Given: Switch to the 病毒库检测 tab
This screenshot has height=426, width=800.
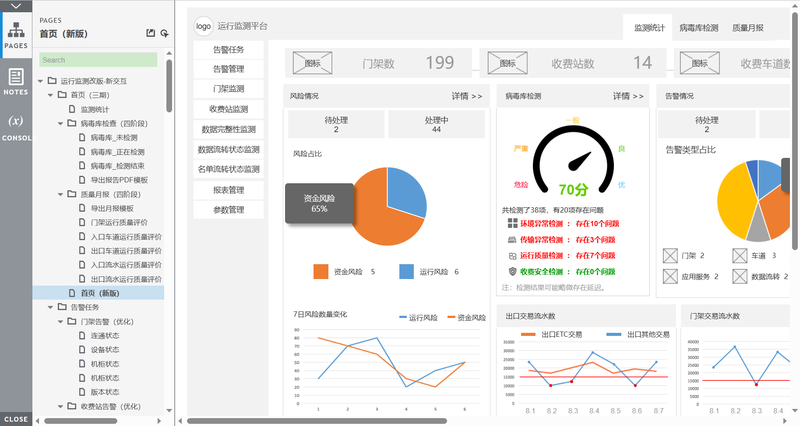Looking at the screenshot, I should (x=698, y=28).
